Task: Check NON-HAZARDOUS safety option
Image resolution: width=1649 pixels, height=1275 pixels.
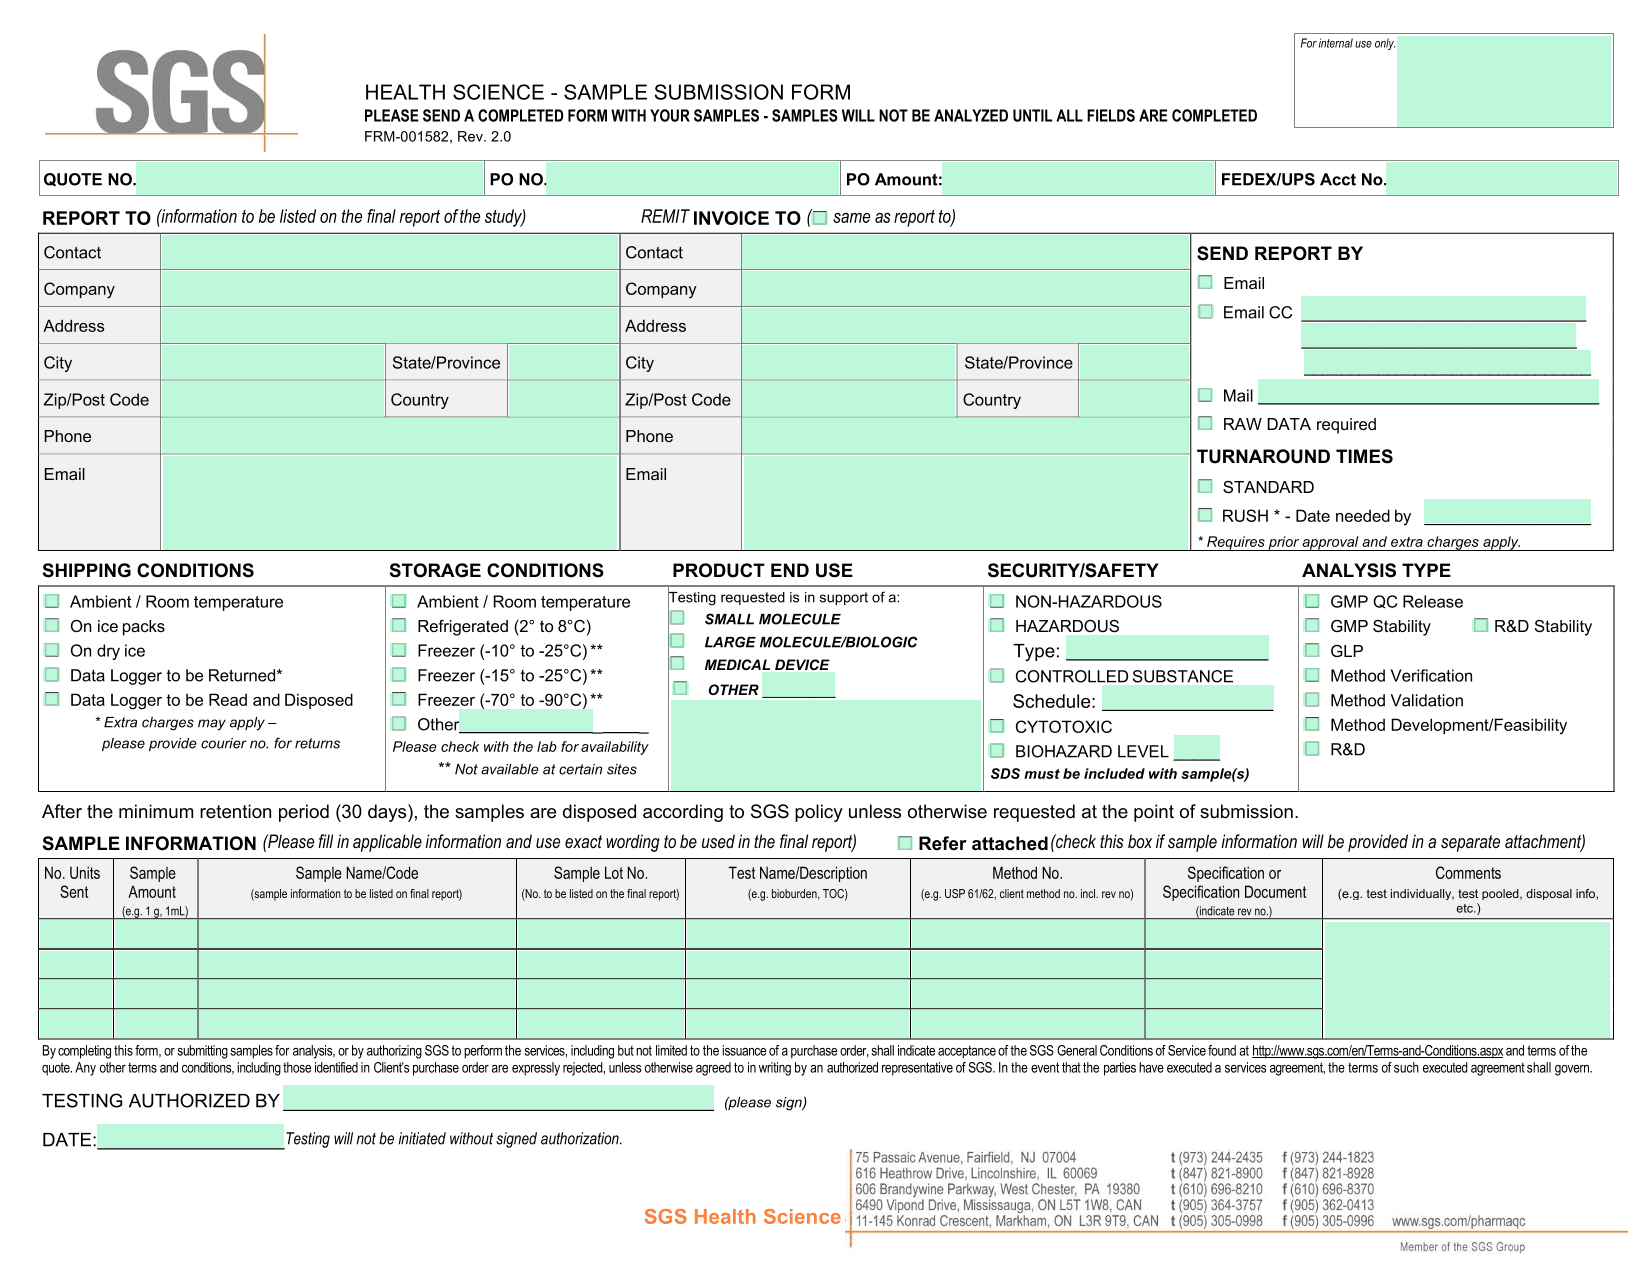Action: pyautogui.click(x=997, y=601)
